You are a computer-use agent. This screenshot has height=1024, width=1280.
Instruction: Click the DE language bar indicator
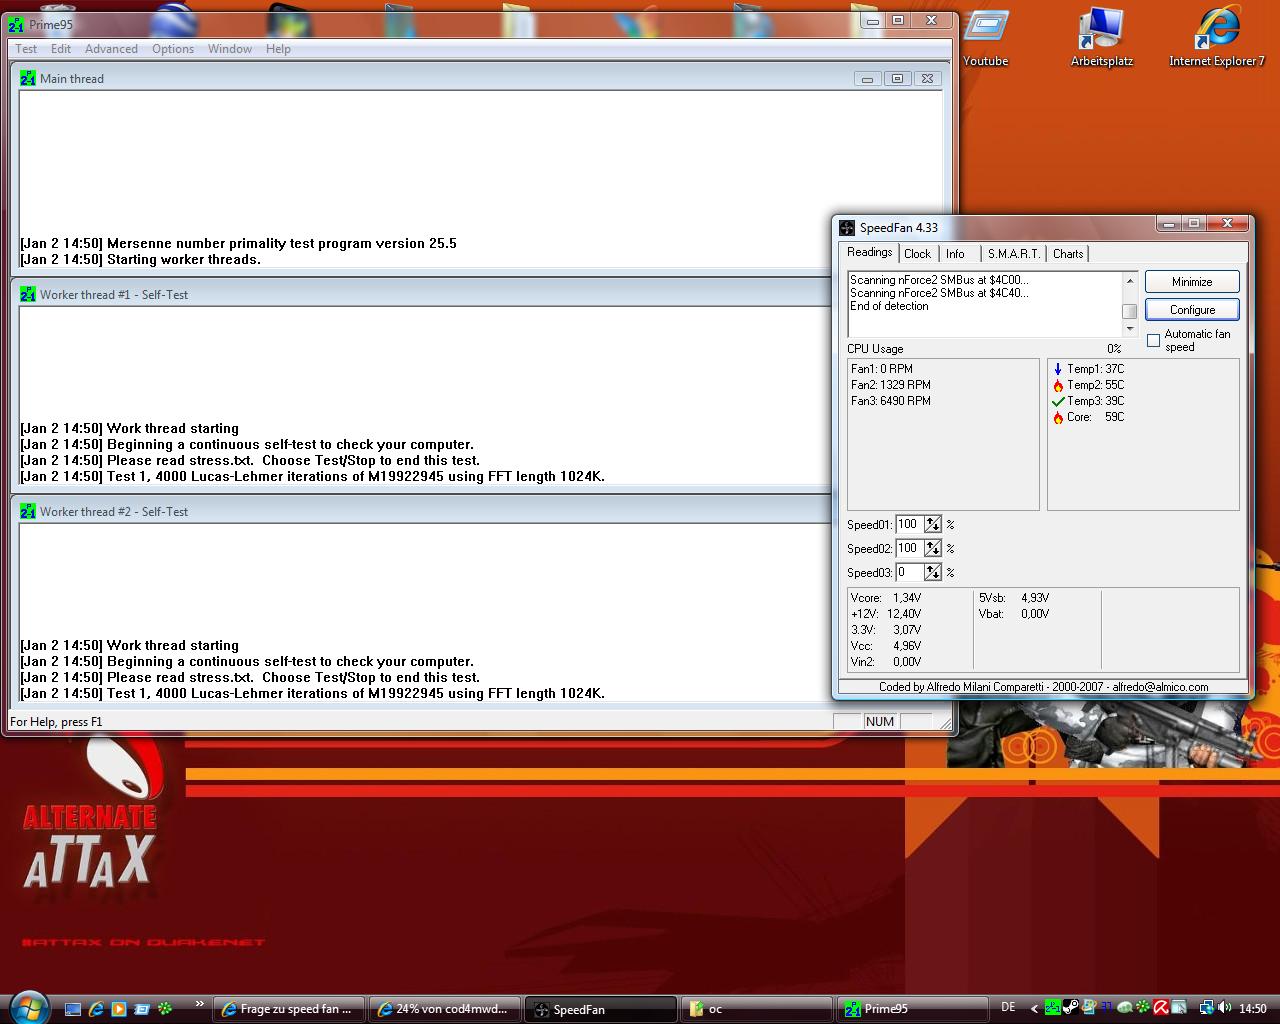1008,1008
